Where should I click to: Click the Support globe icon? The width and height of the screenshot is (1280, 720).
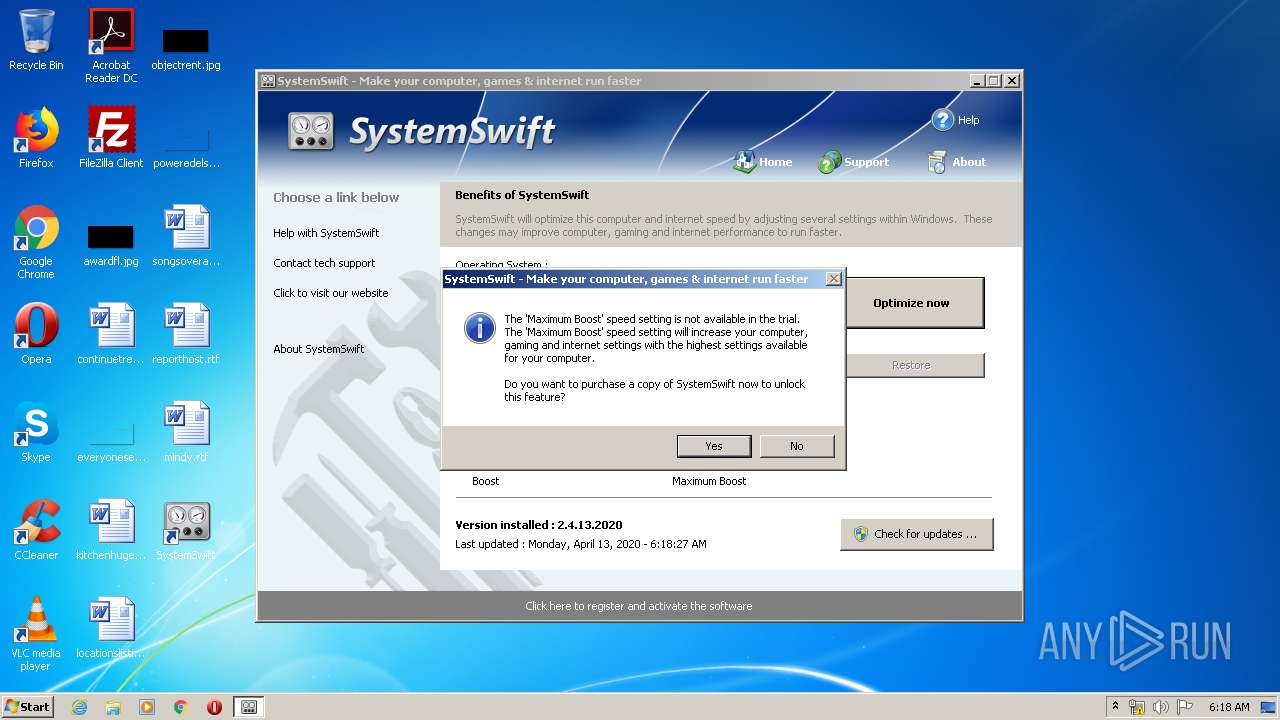829,162
